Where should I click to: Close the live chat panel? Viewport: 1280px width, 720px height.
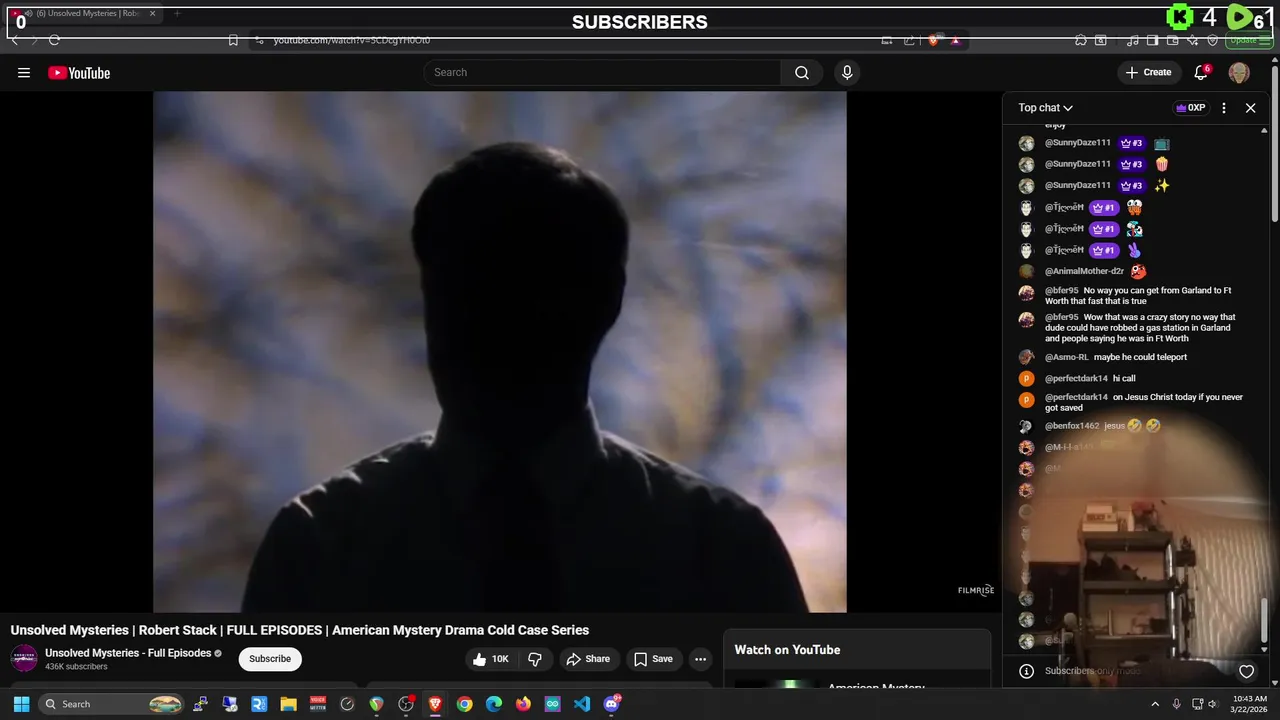point(1250,108)
